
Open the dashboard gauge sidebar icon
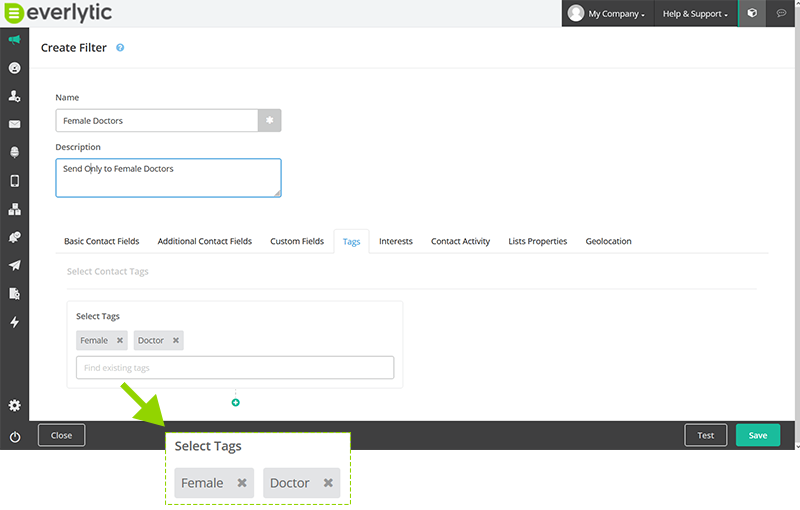(14, 68)
